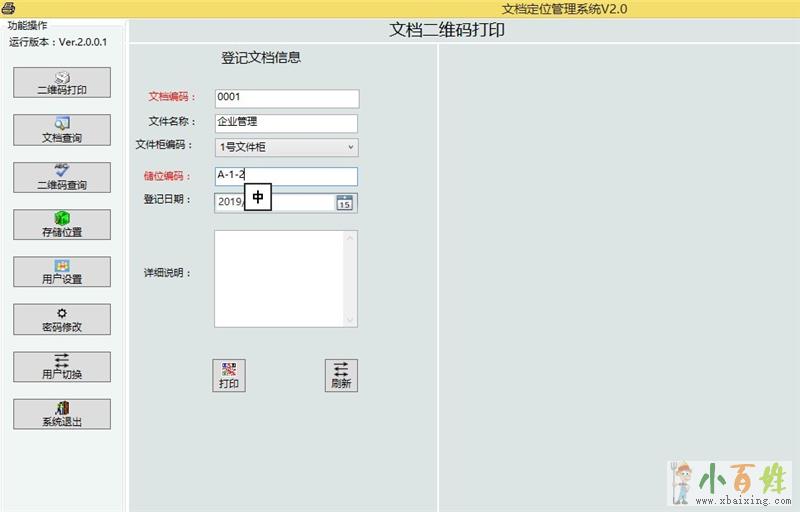Open 二维码打印 from the sidebar

(x=62, y=82)
